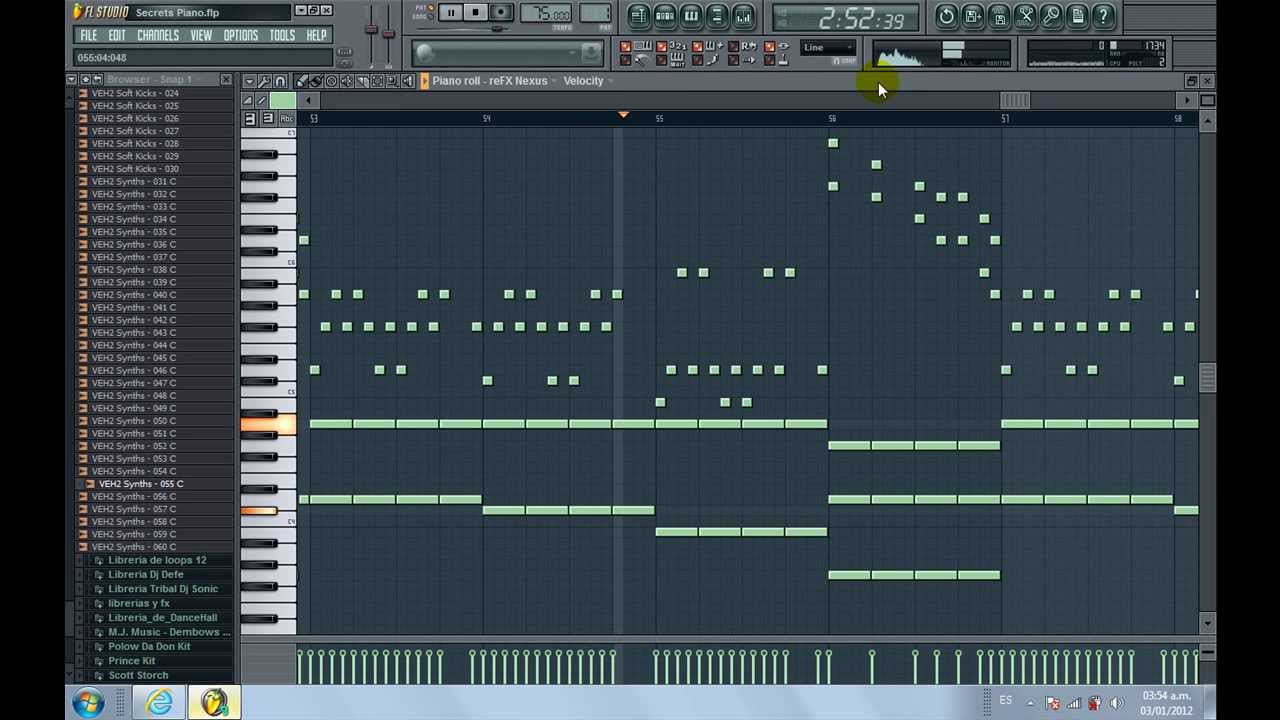Viewport: 1280px width, 720px height.
Task: Open the piano roll options dropdown arrow
Action: tap(250, 81)
